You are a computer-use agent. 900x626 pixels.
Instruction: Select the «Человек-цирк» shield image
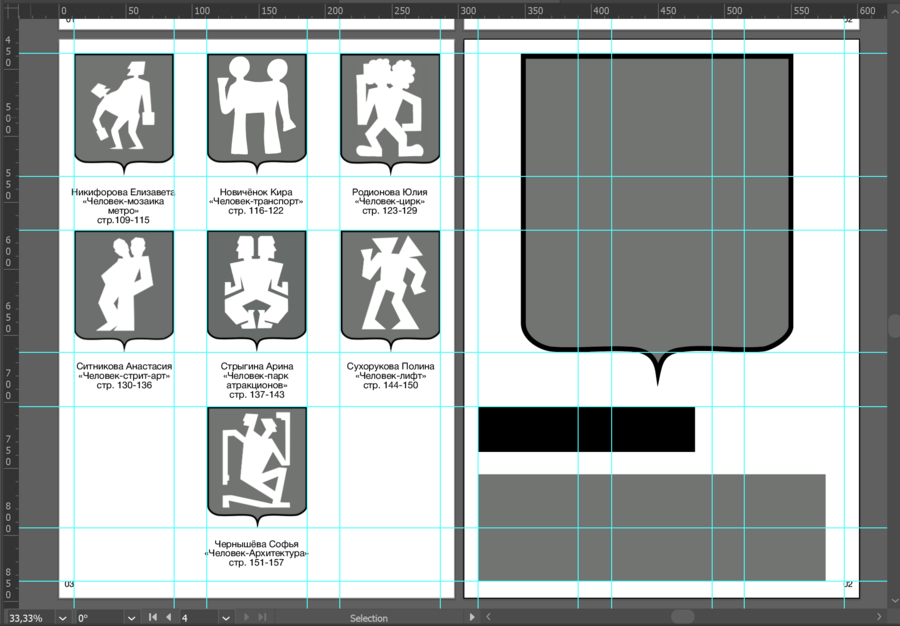[390, 108]
